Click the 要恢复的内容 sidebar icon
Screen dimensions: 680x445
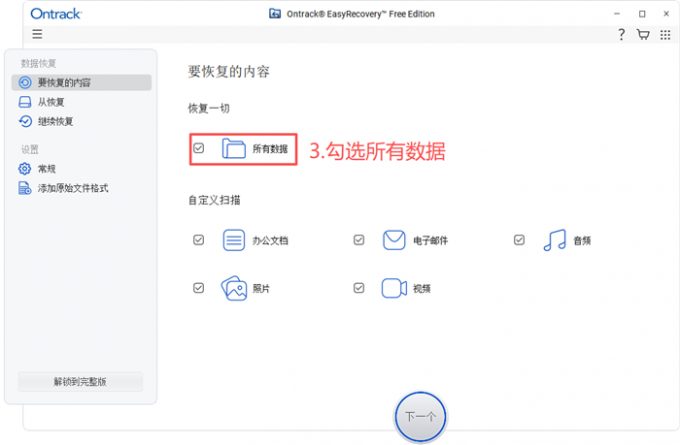click(25, 82)
